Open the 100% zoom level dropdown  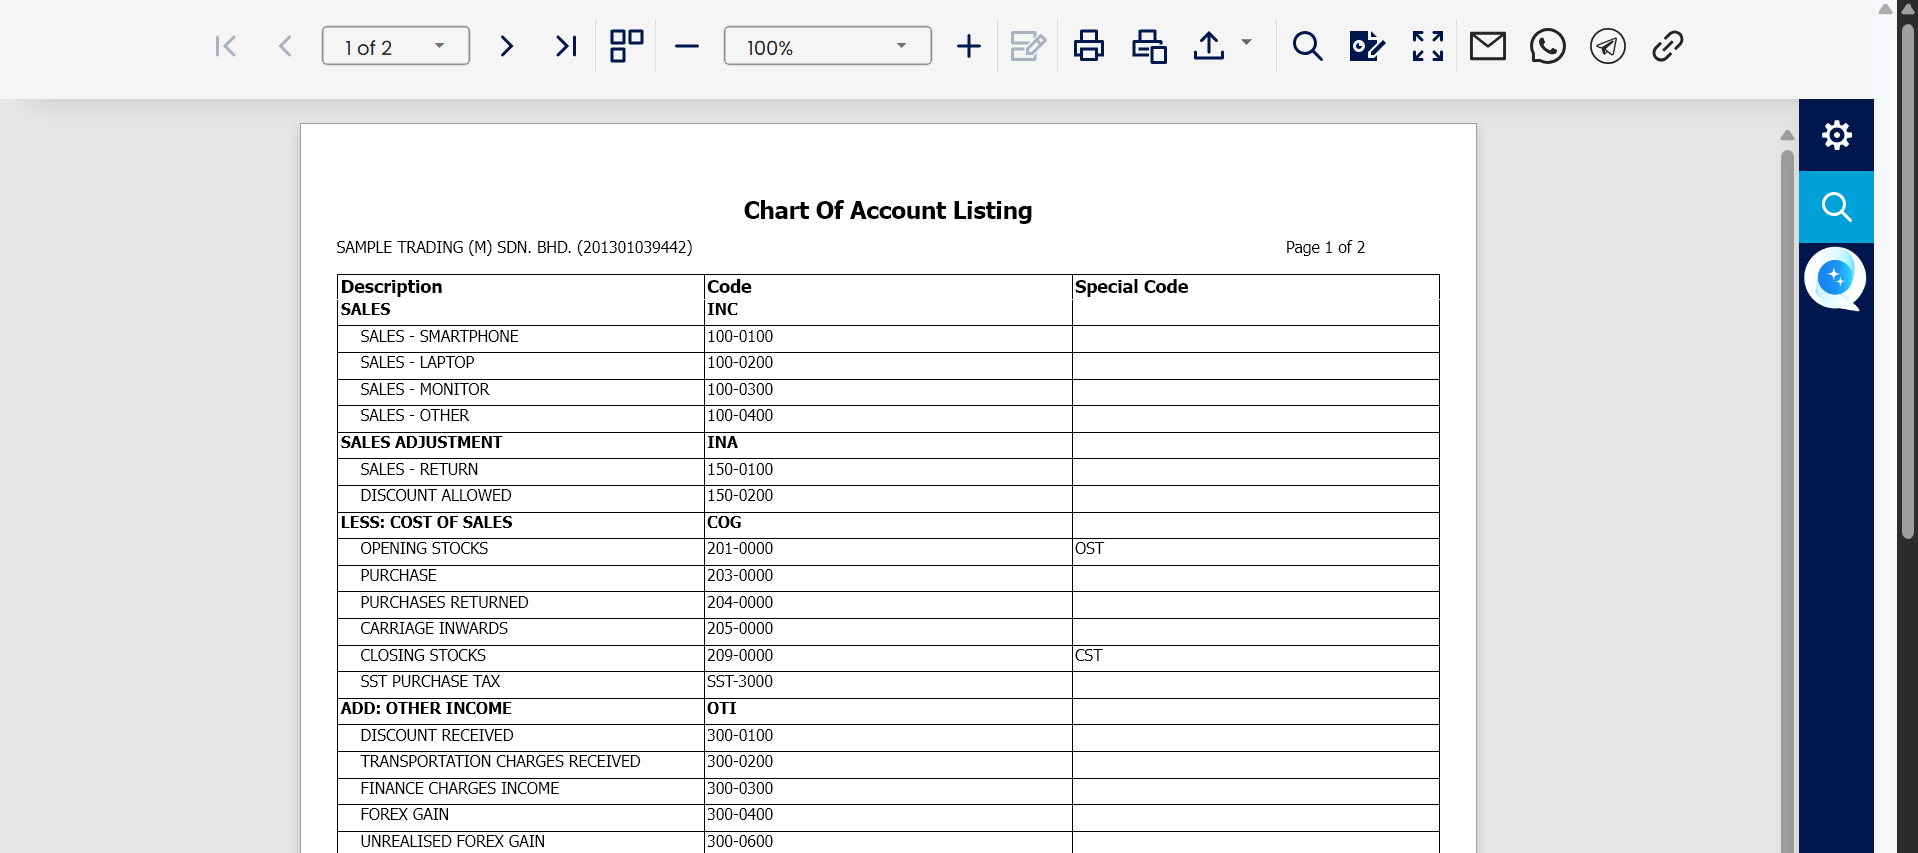click(900, 46)
